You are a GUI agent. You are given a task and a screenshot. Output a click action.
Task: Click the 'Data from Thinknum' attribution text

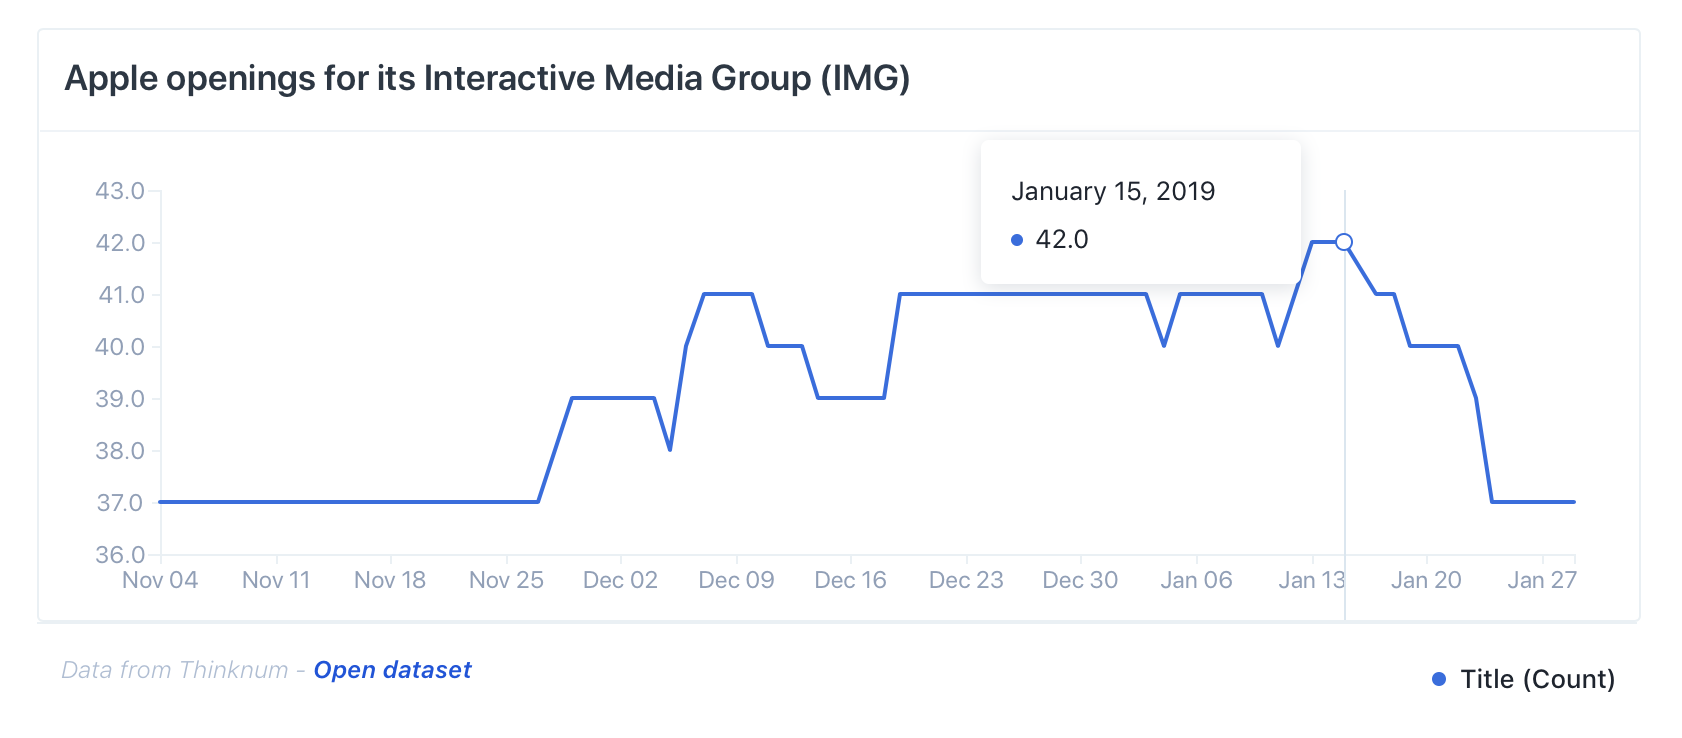coord(175,670)
